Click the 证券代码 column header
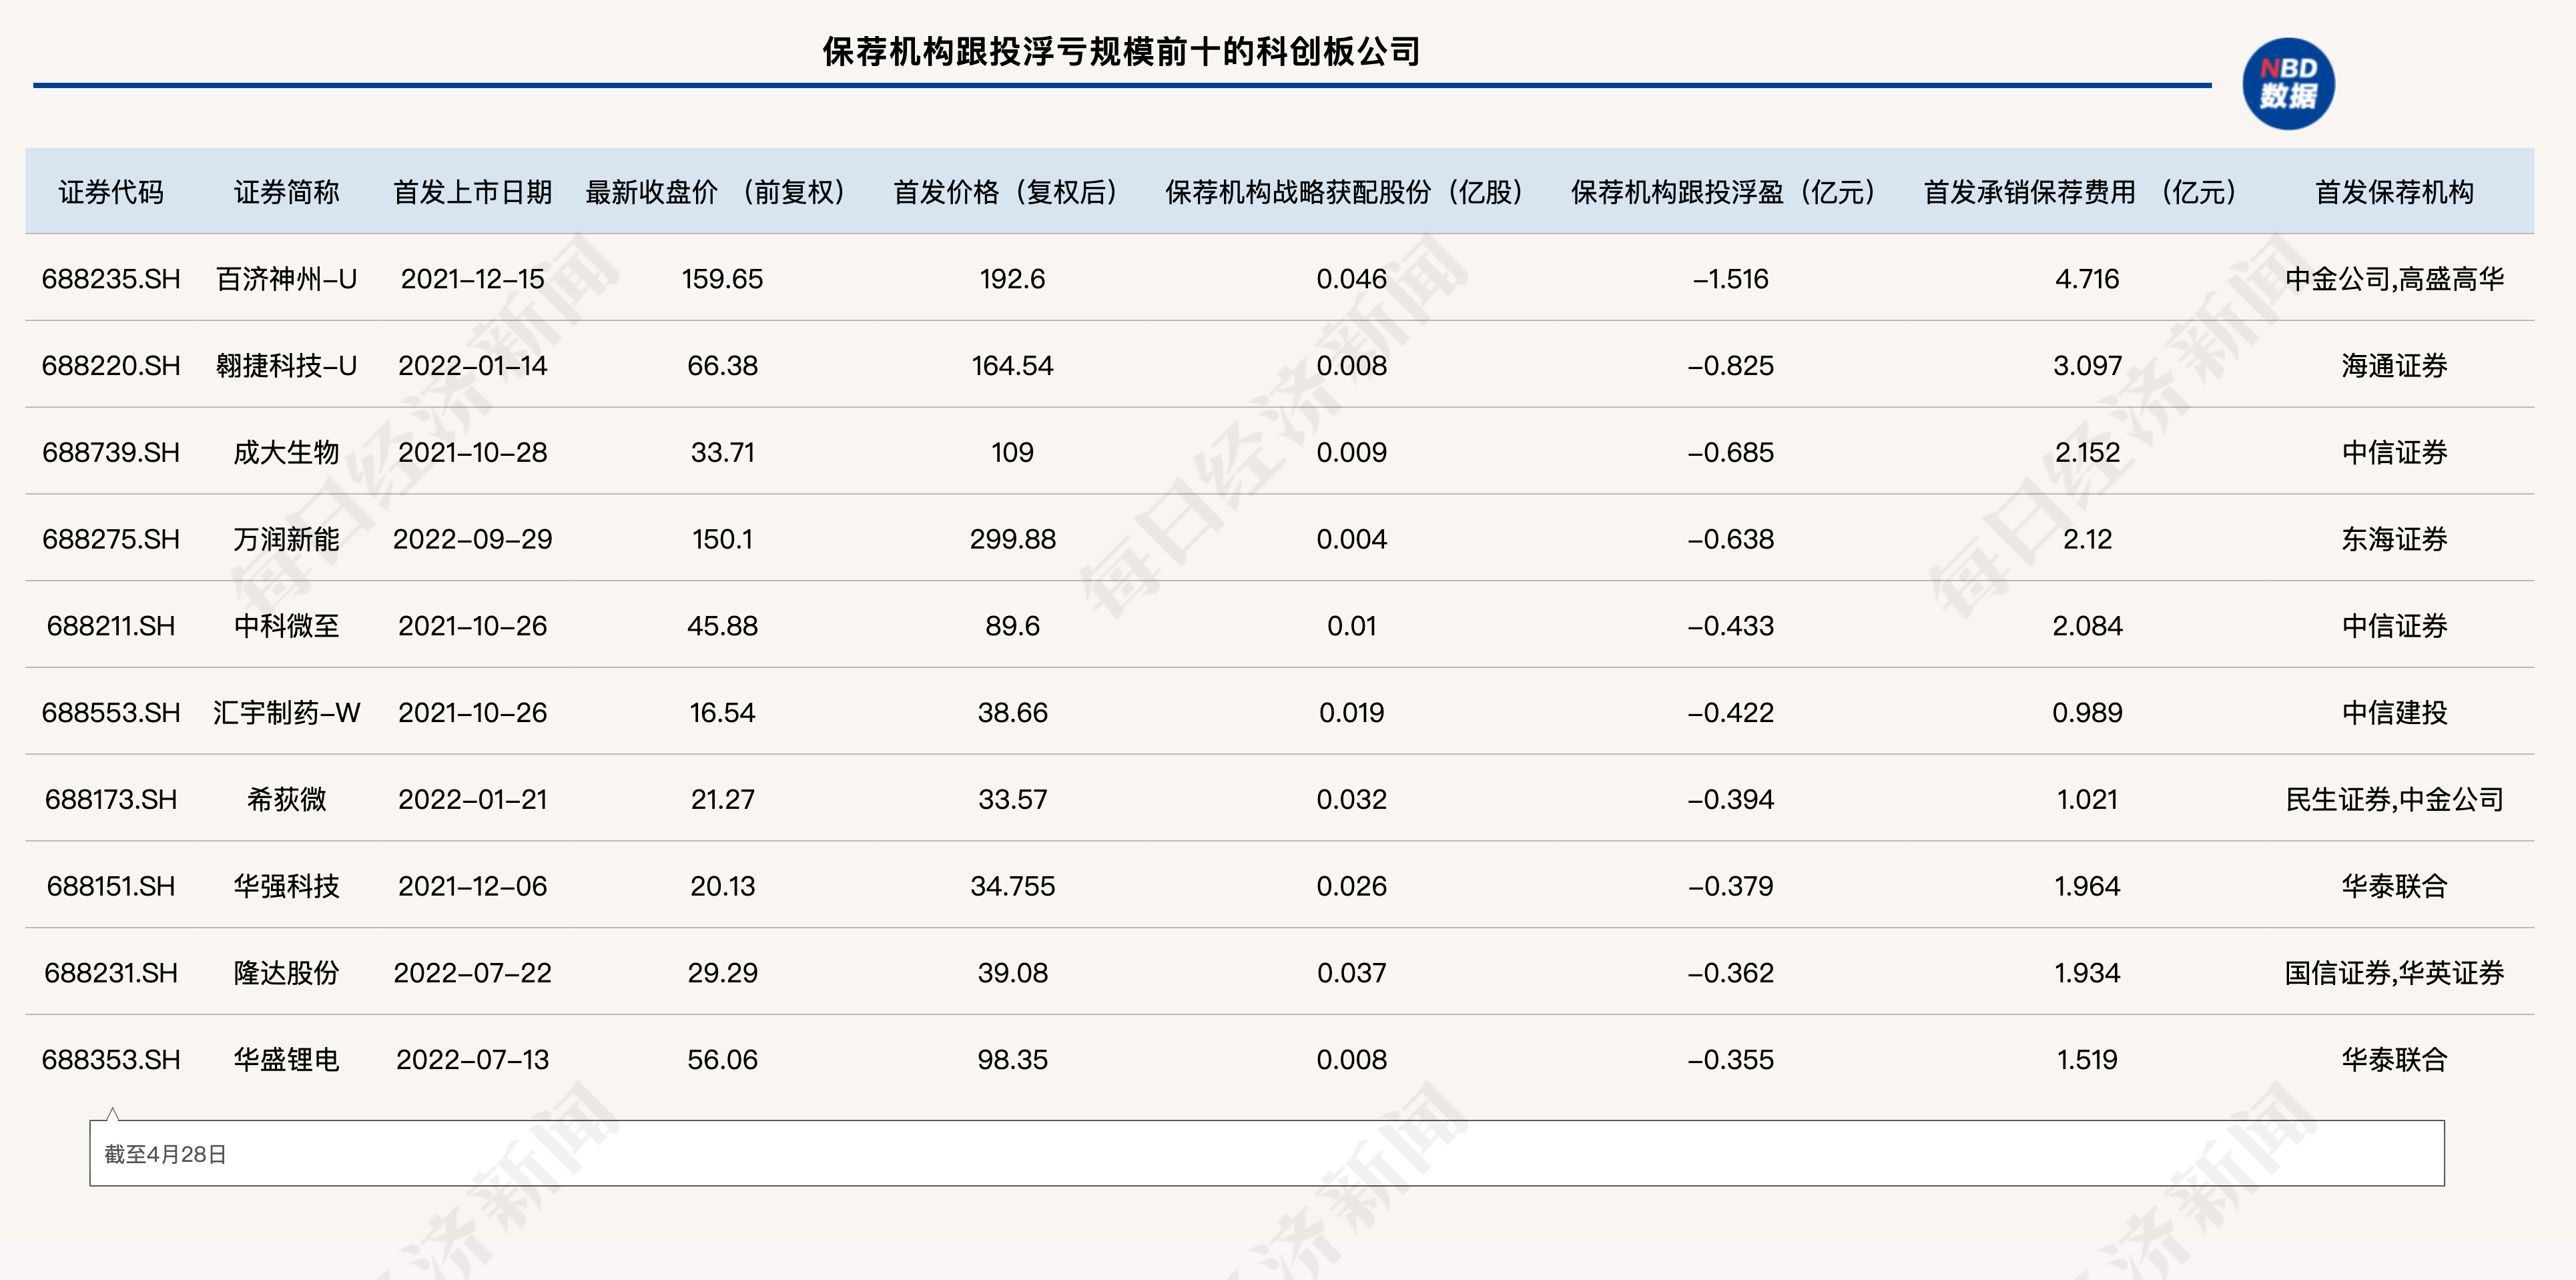Viewport: 2576px width, 1280px height. point(111,192)
